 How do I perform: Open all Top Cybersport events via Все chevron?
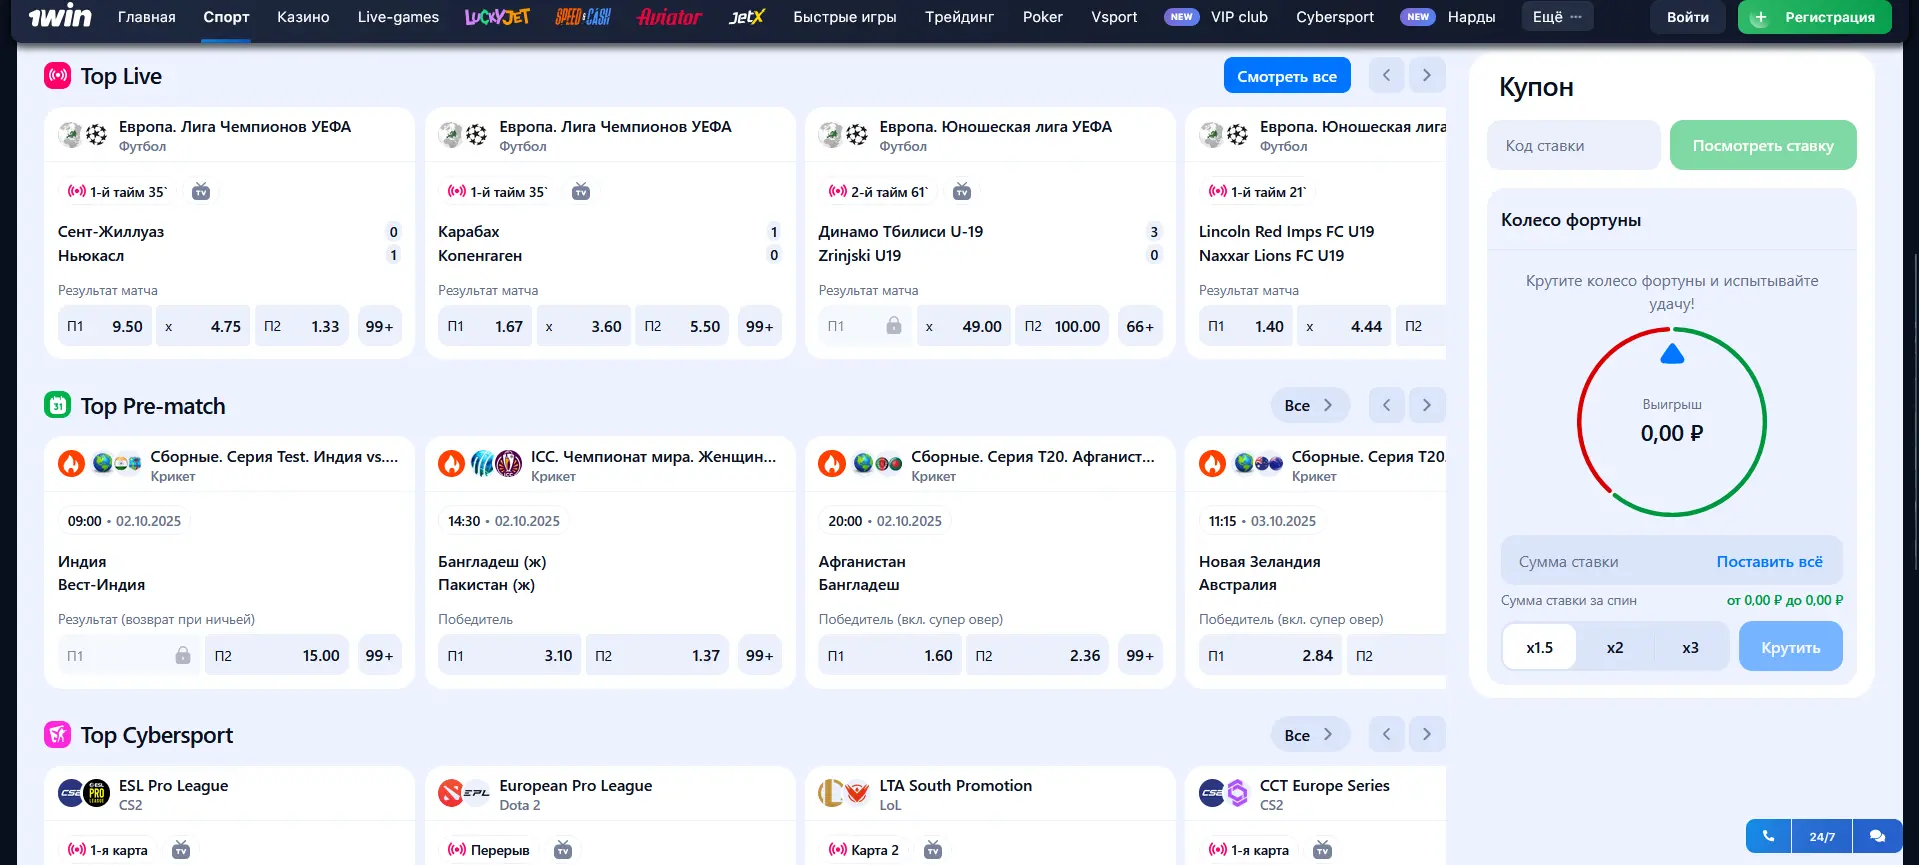pyautogui.click(x=1310, y=734)
